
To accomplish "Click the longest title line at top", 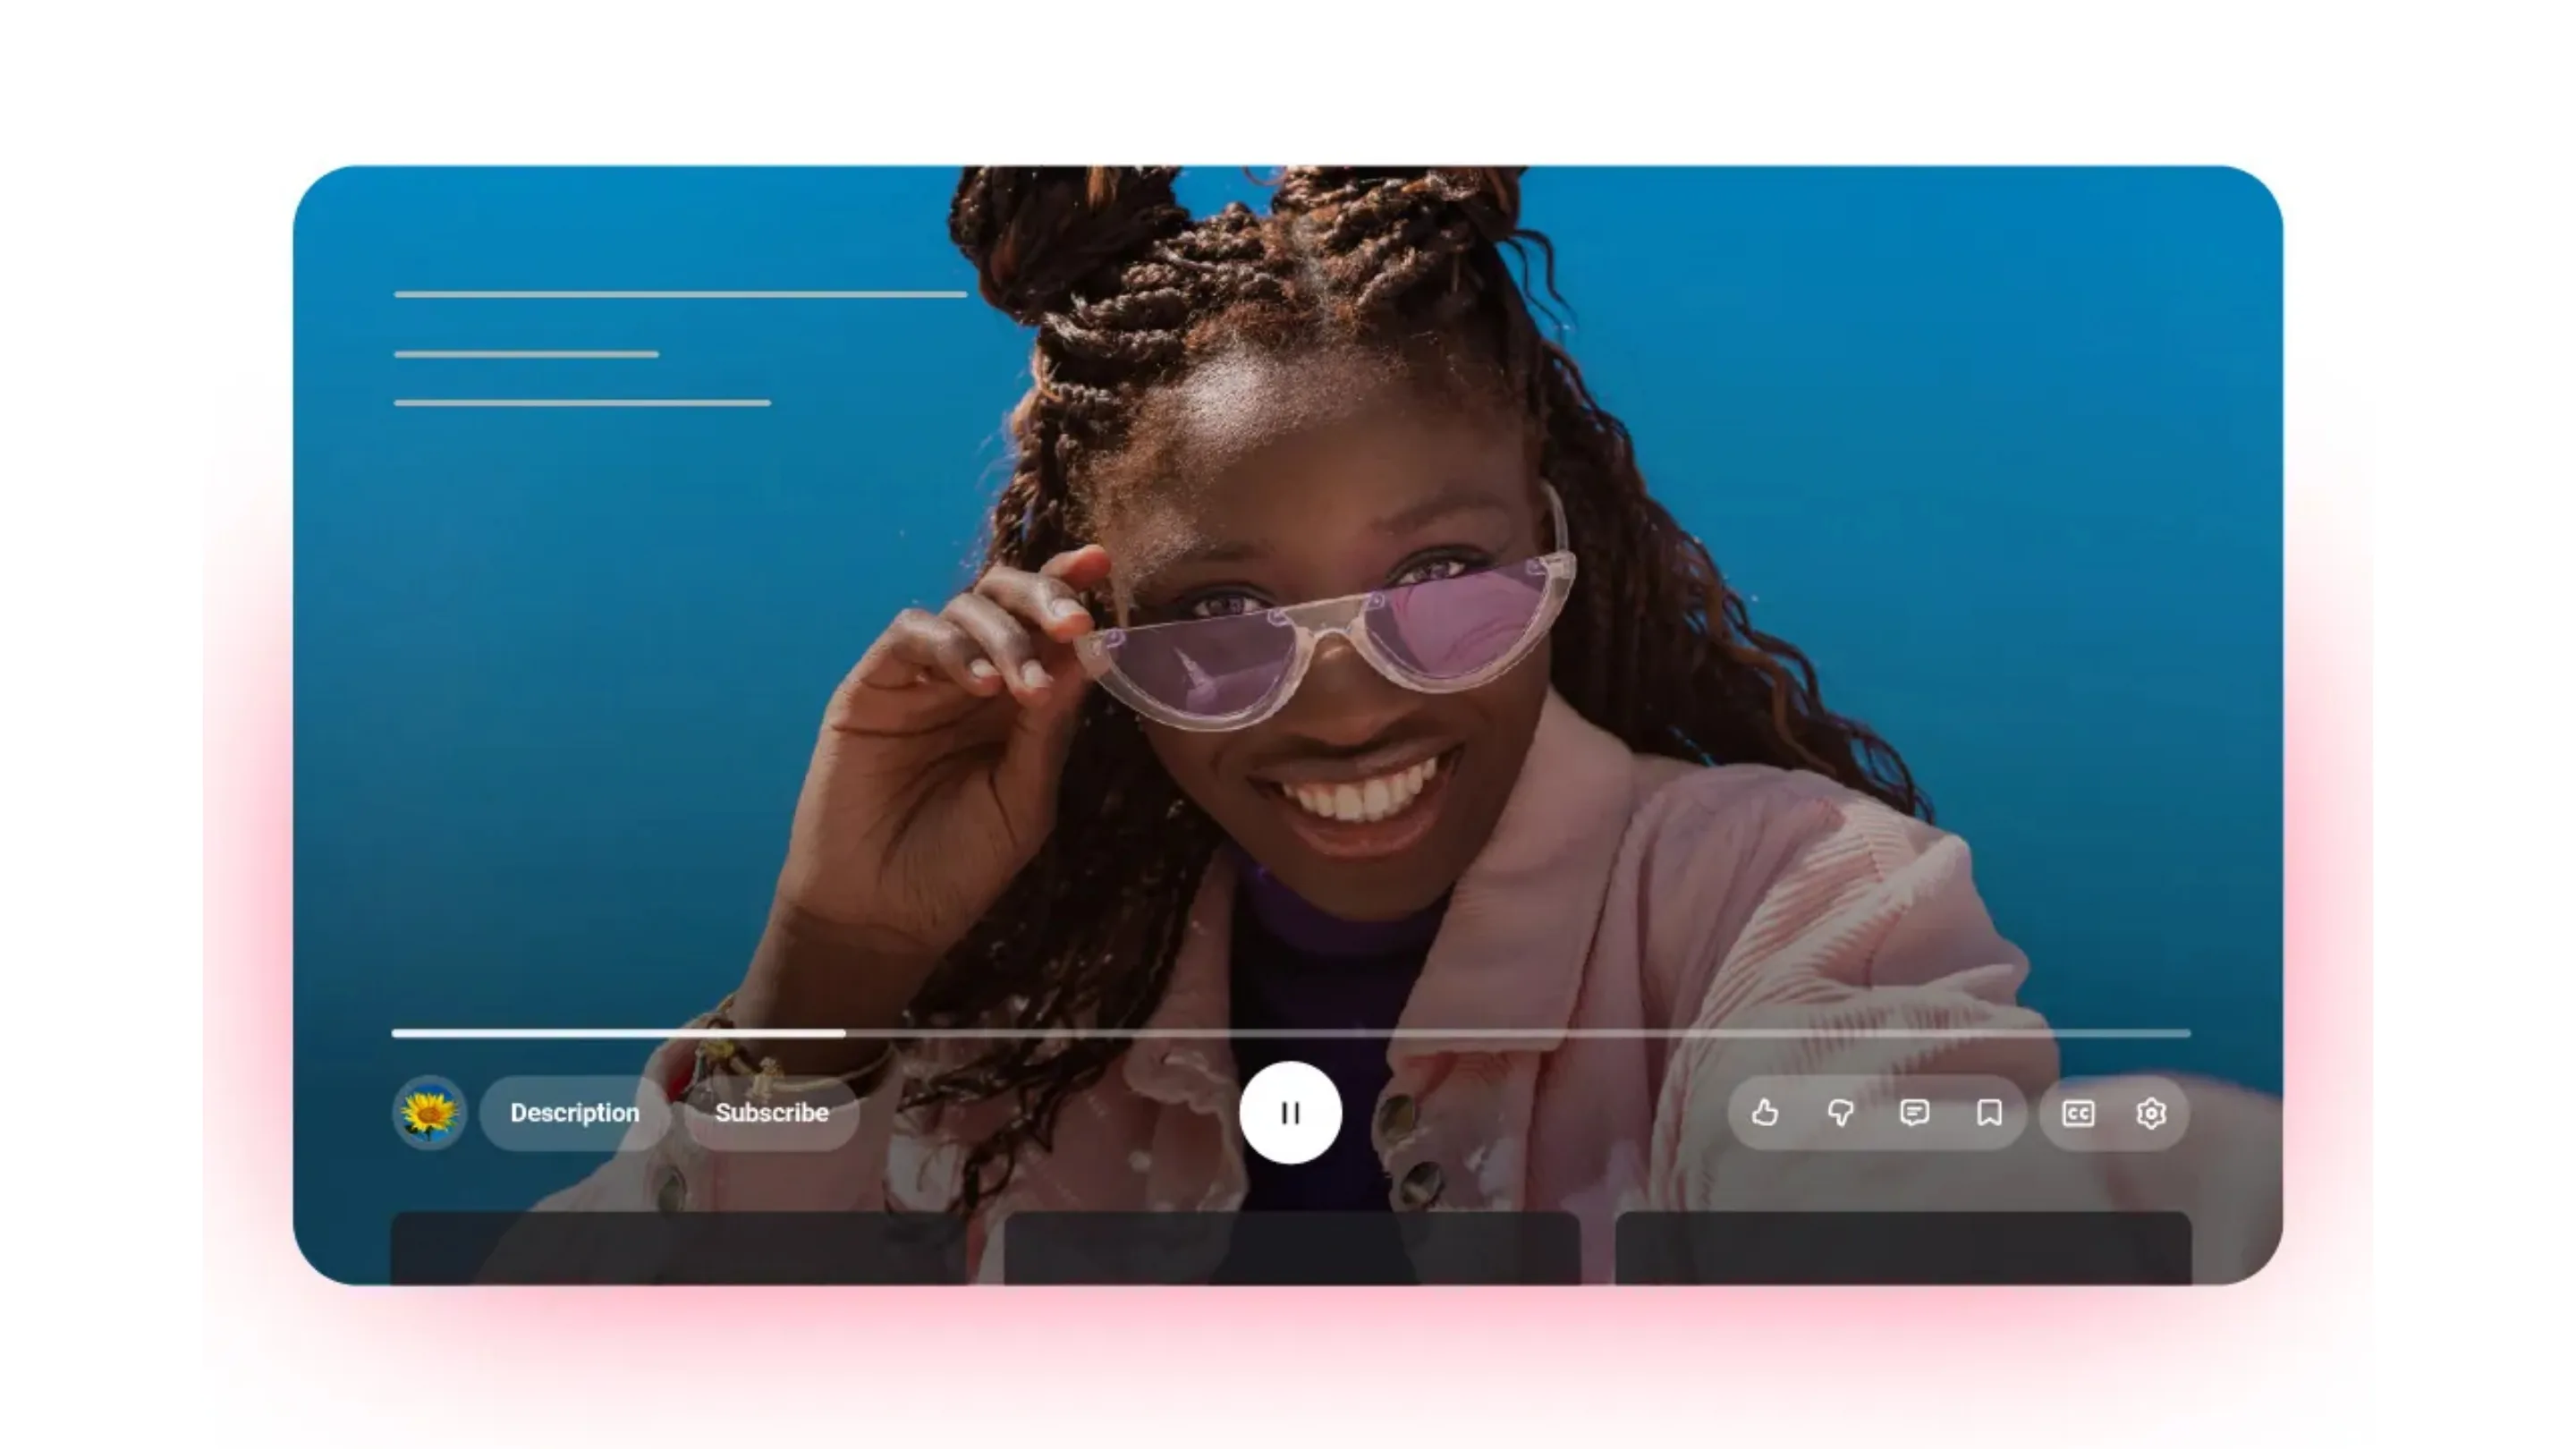I will pyautogui.click(x=680, y=294).
